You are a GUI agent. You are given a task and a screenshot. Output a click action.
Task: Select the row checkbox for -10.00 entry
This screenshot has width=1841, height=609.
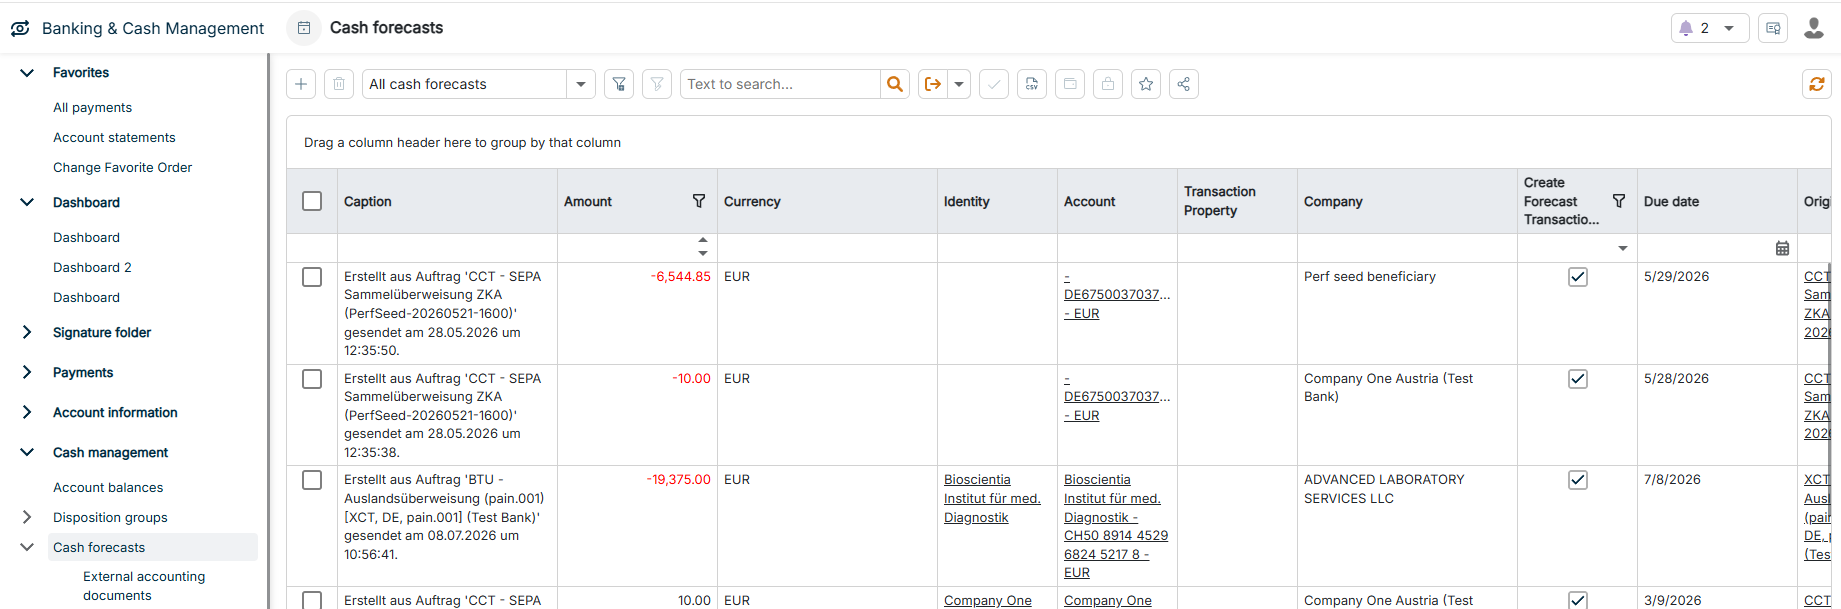(312, 379)
